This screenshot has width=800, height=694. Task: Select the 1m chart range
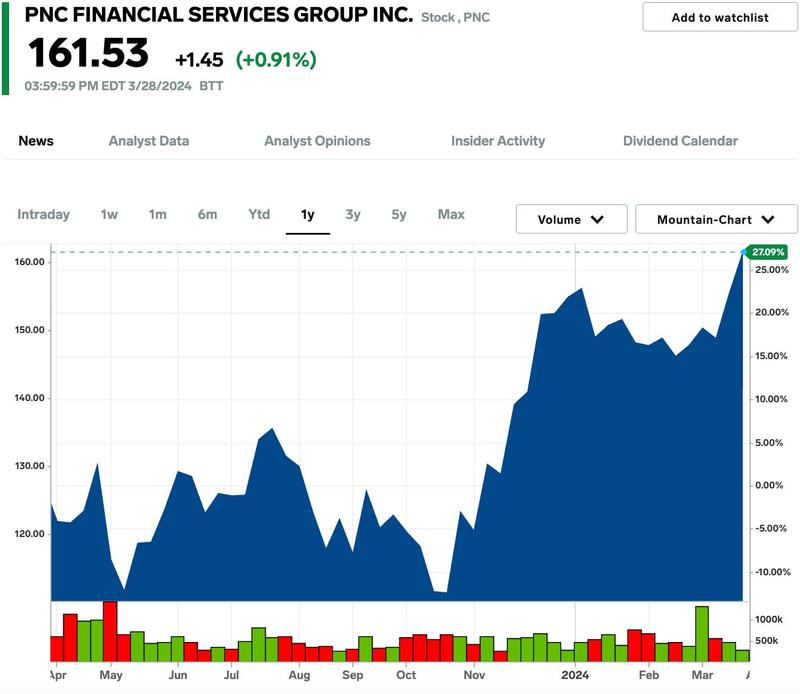[158, 214]
